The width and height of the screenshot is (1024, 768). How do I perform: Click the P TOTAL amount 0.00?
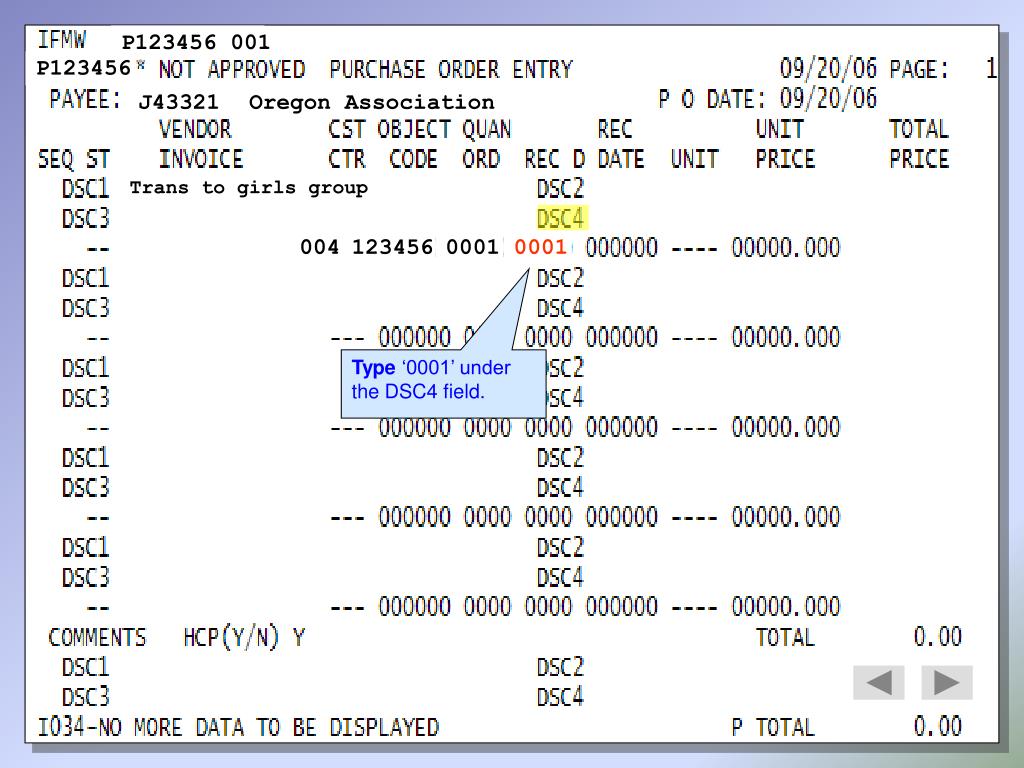[x=937, y=727]
